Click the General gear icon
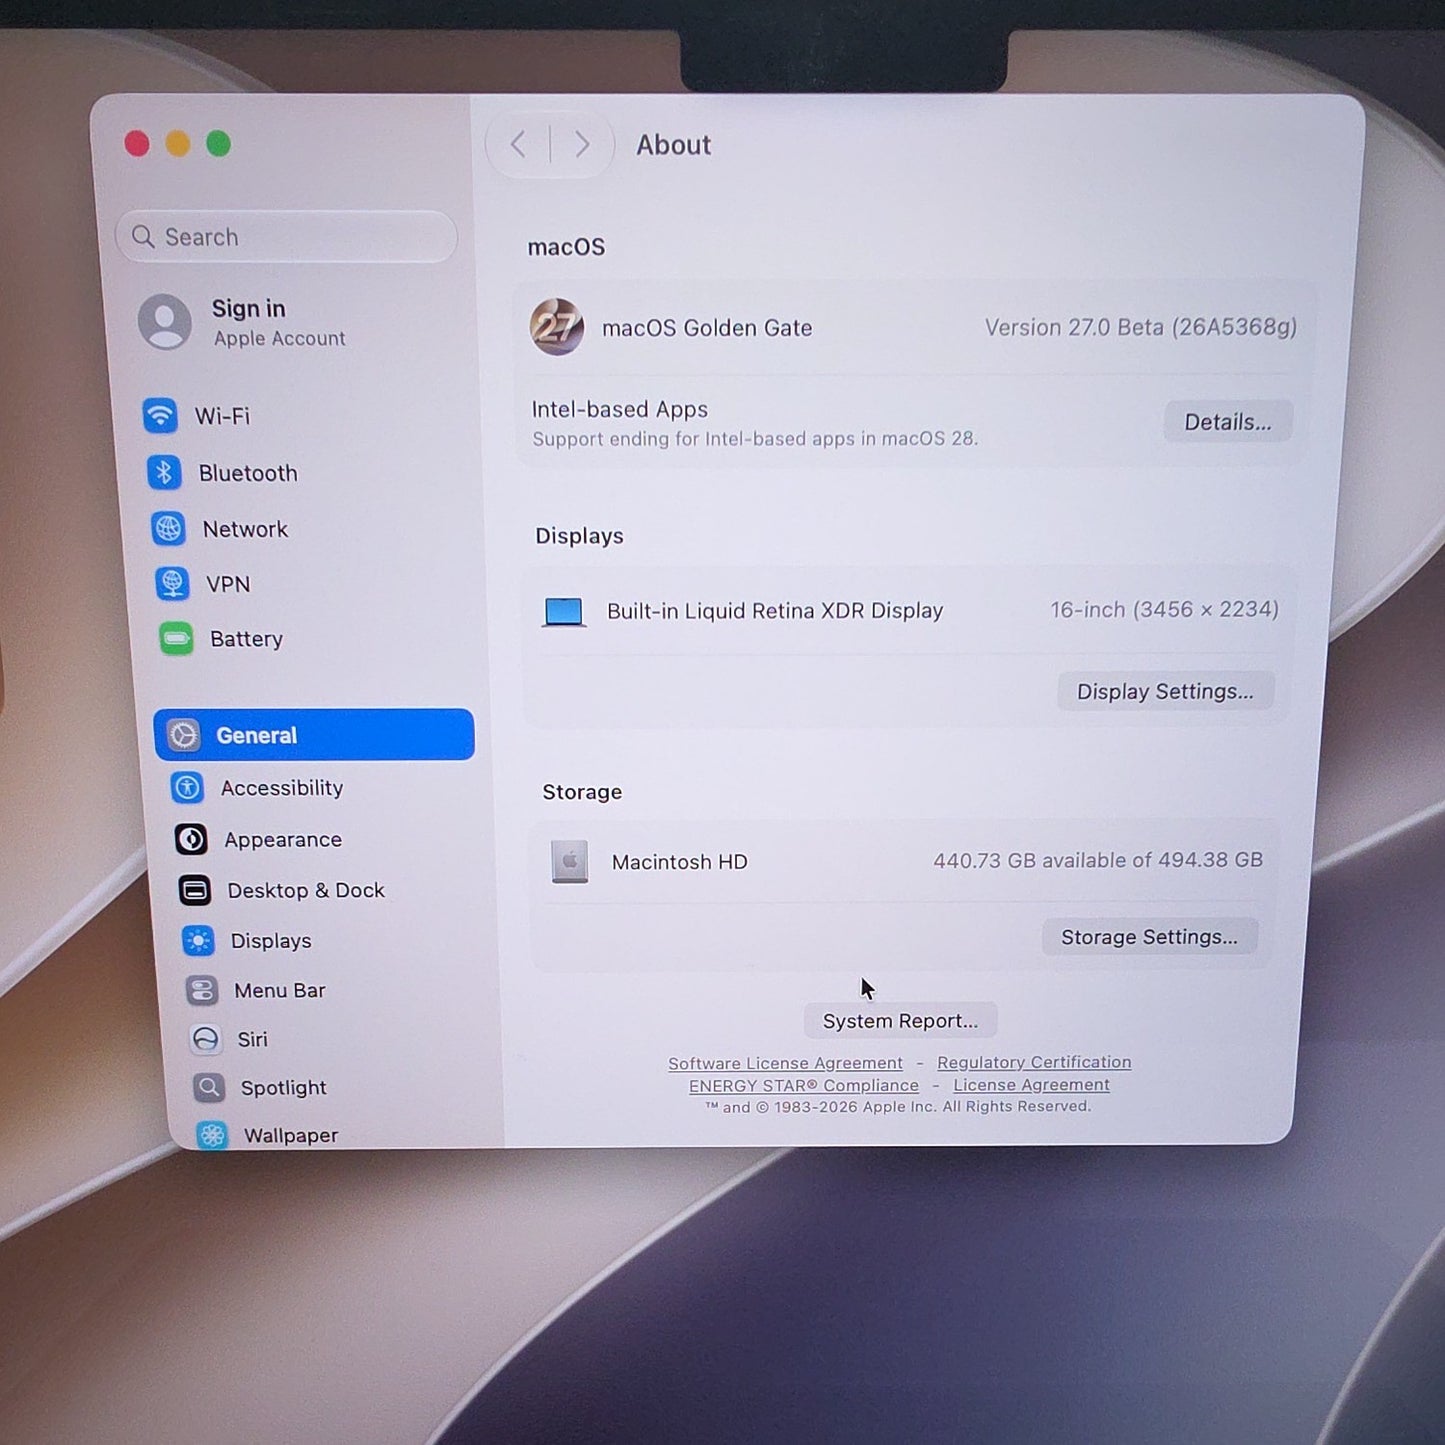This screenshot has width=1445, height=1445. click(x=183, y=735)
